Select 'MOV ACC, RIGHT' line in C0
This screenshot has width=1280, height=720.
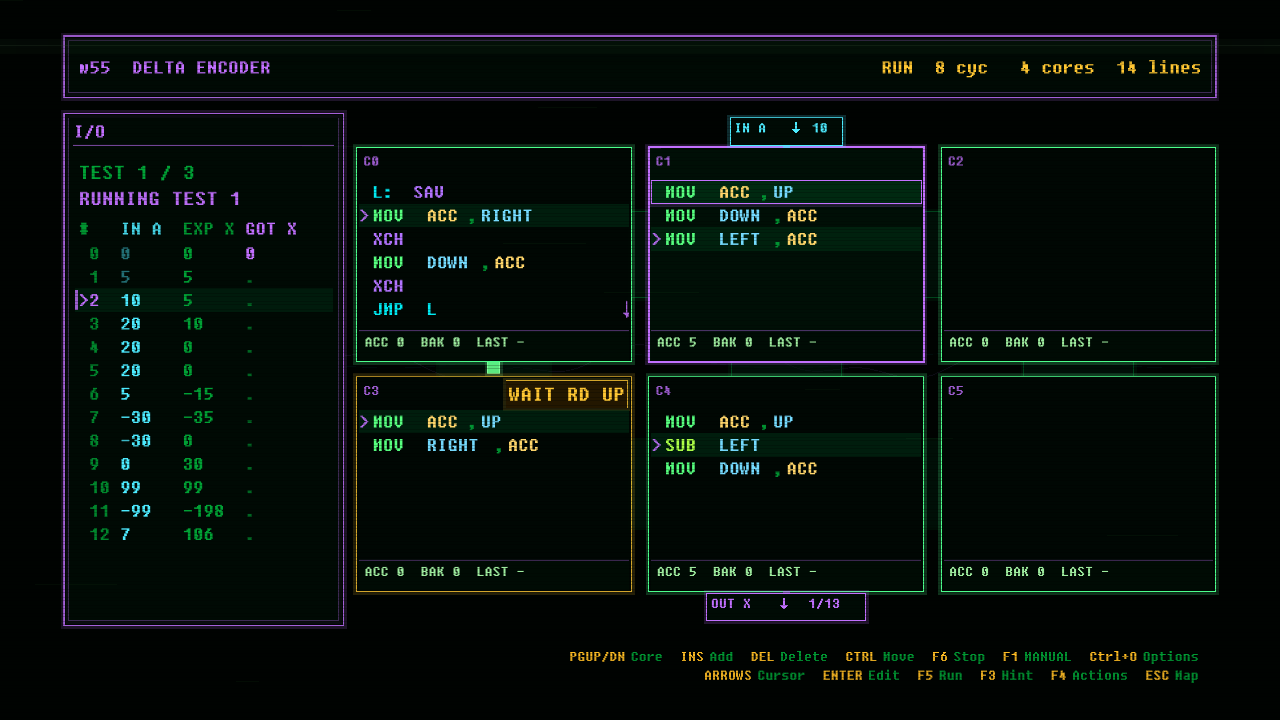tap(494, 215)
